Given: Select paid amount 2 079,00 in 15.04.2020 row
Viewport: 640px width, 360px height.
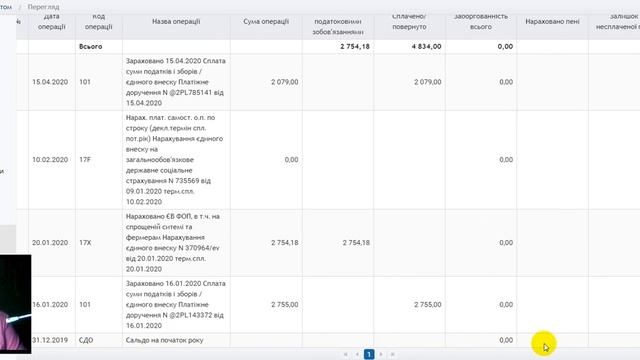Looking at the screenshot, I should (428, 82).
